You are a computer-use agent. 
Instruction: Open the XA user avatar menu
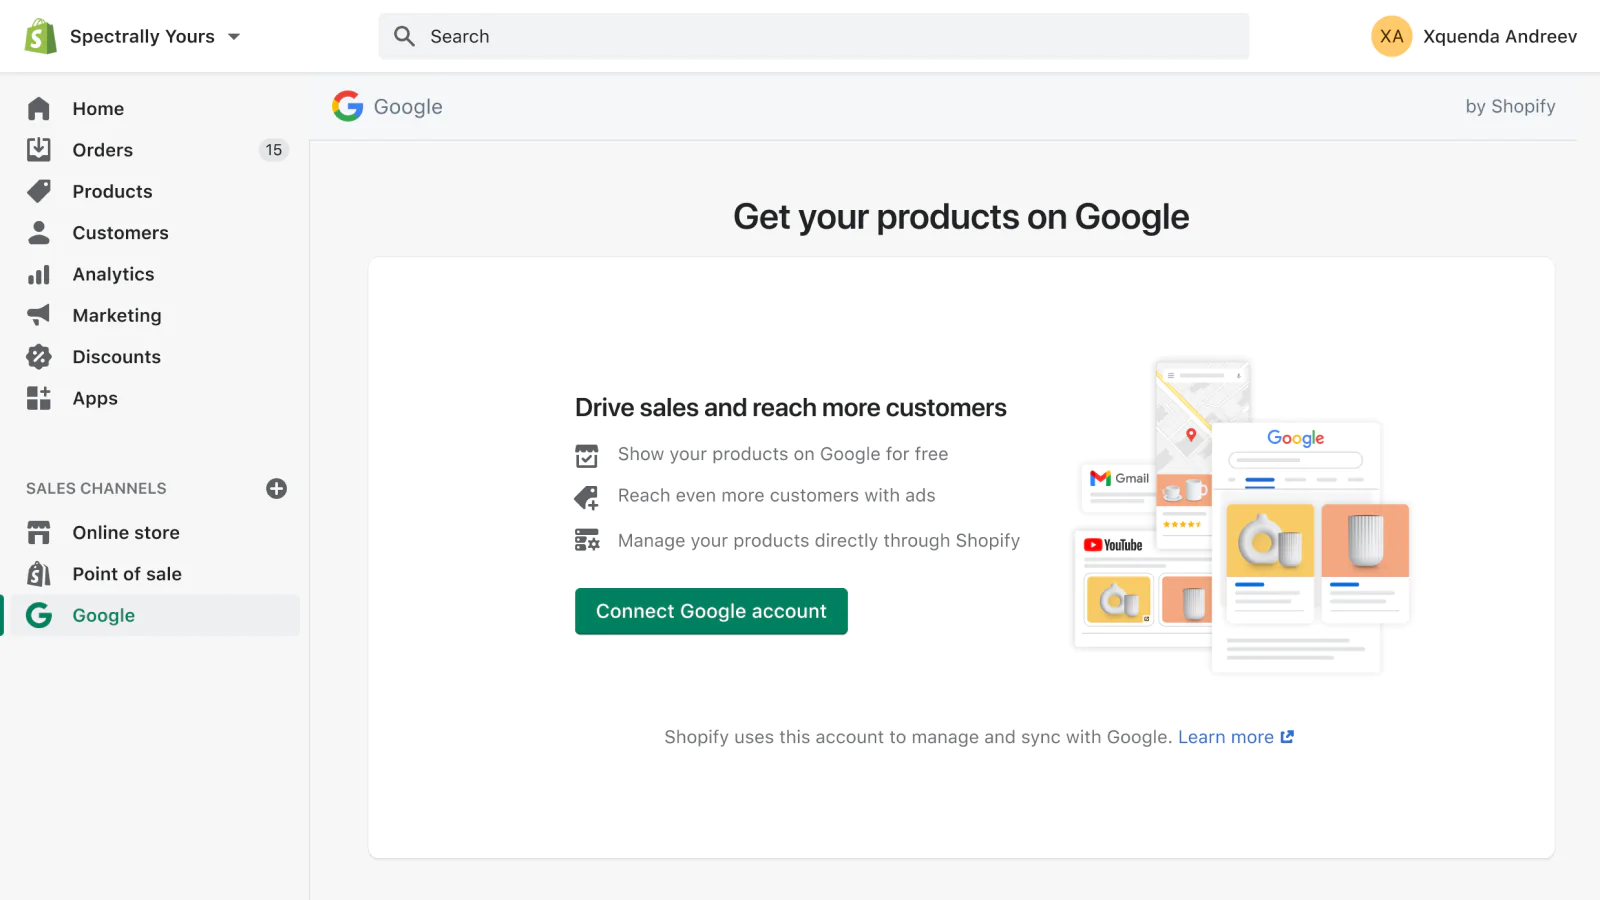(1391, 36)
